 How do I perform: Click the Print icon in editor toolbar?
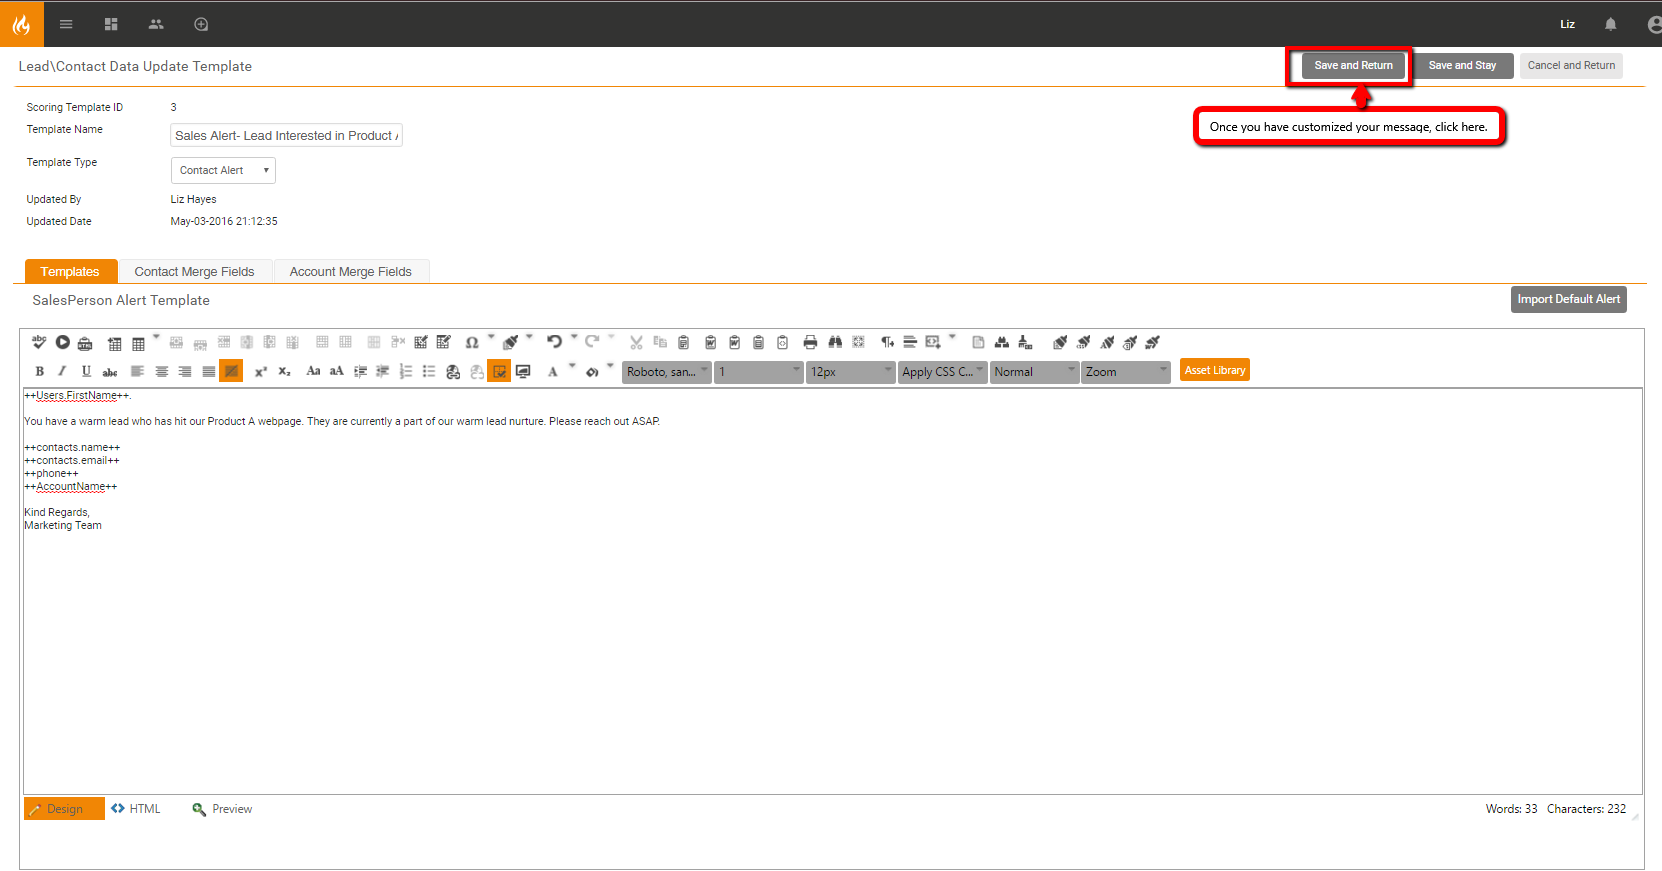click(810, 342)
